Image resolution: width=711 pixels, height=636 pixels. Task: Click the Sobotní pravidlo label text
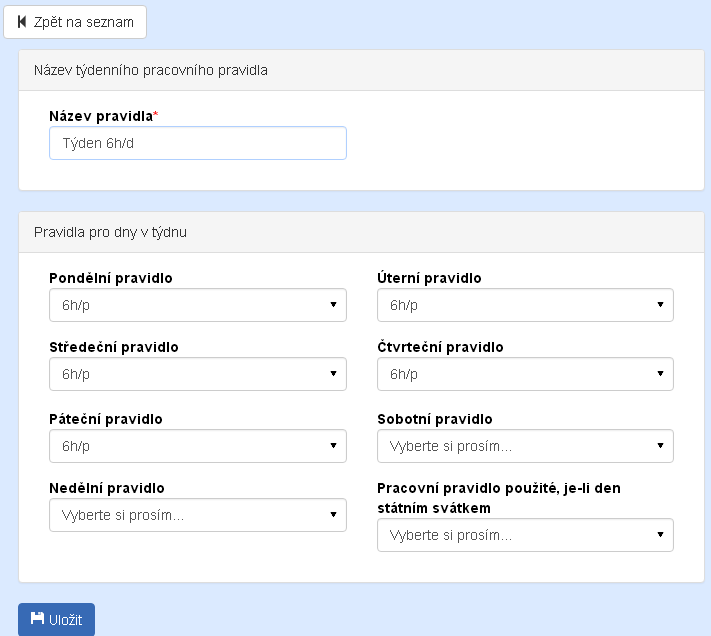click(435, 419)
